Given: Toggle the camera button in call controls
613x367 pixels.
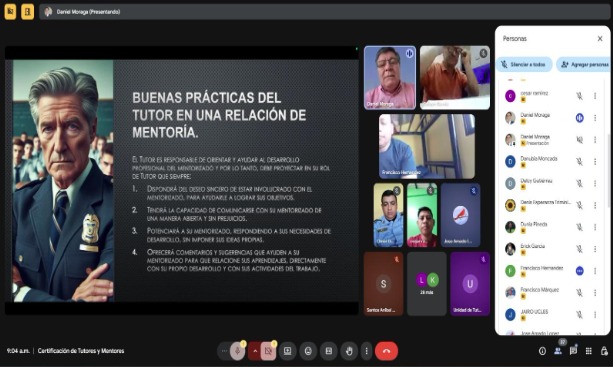Looking at the screenshot, I should (x=268, y=351).
